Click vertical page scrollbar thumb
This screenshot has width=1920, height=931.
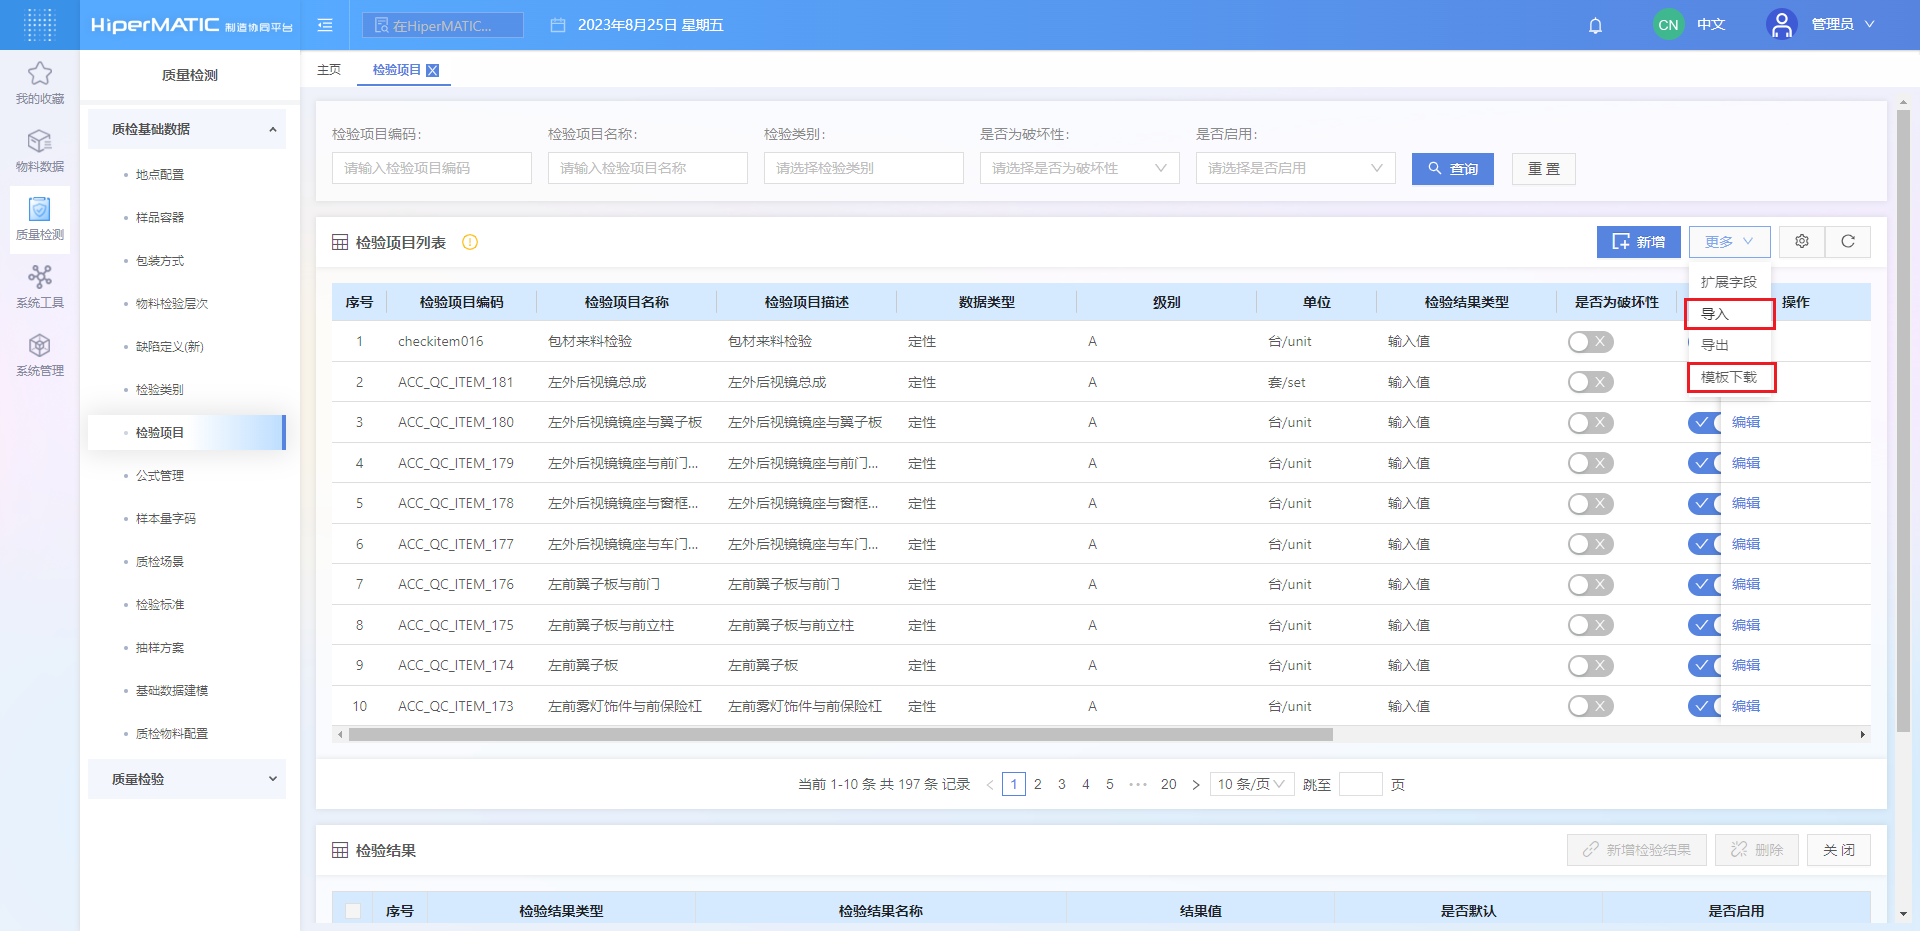coord(1903,420)
